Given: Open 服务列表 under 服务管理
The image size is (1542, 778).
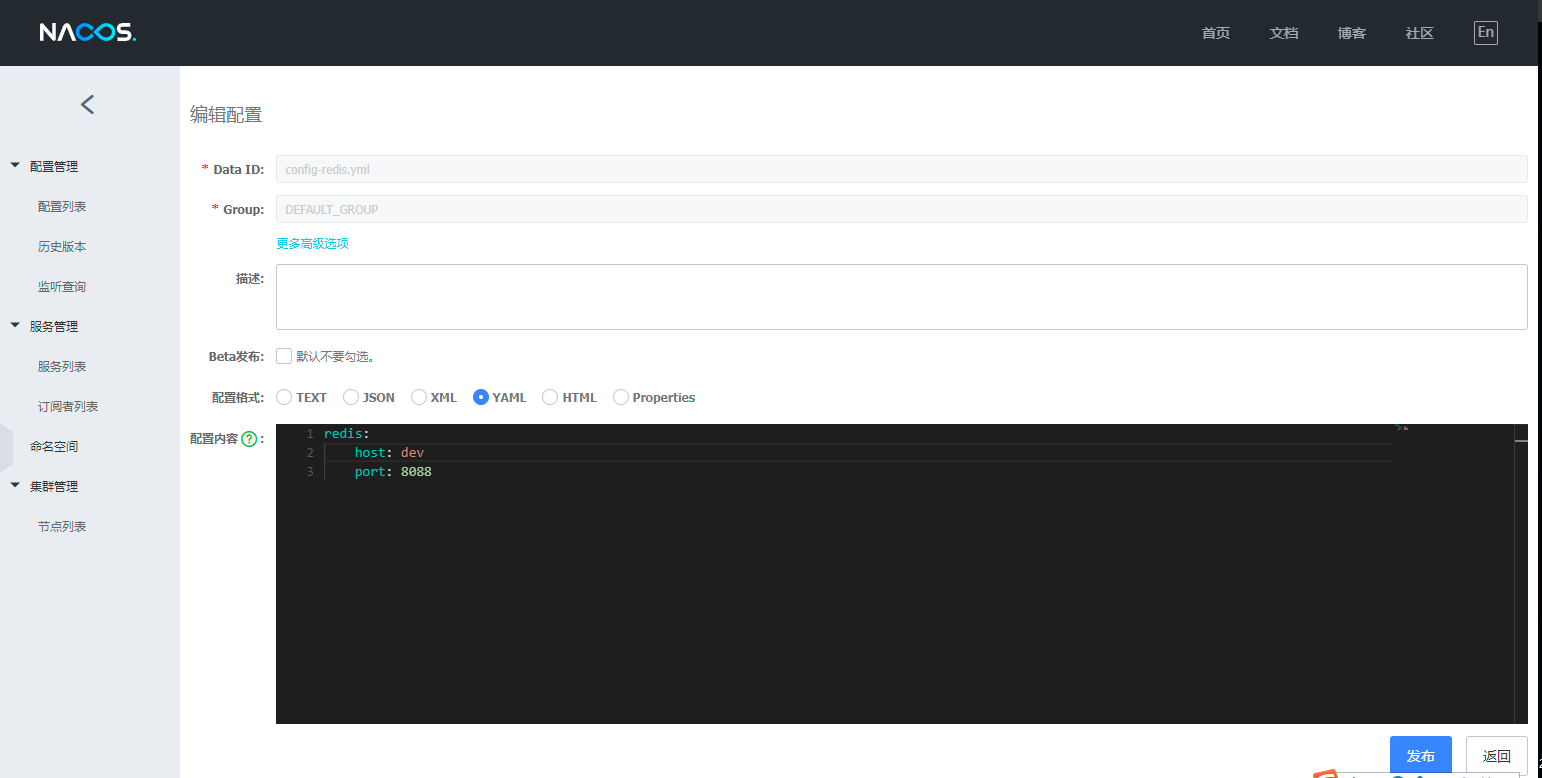Looking at the screenshot, I should pos(62,365).
